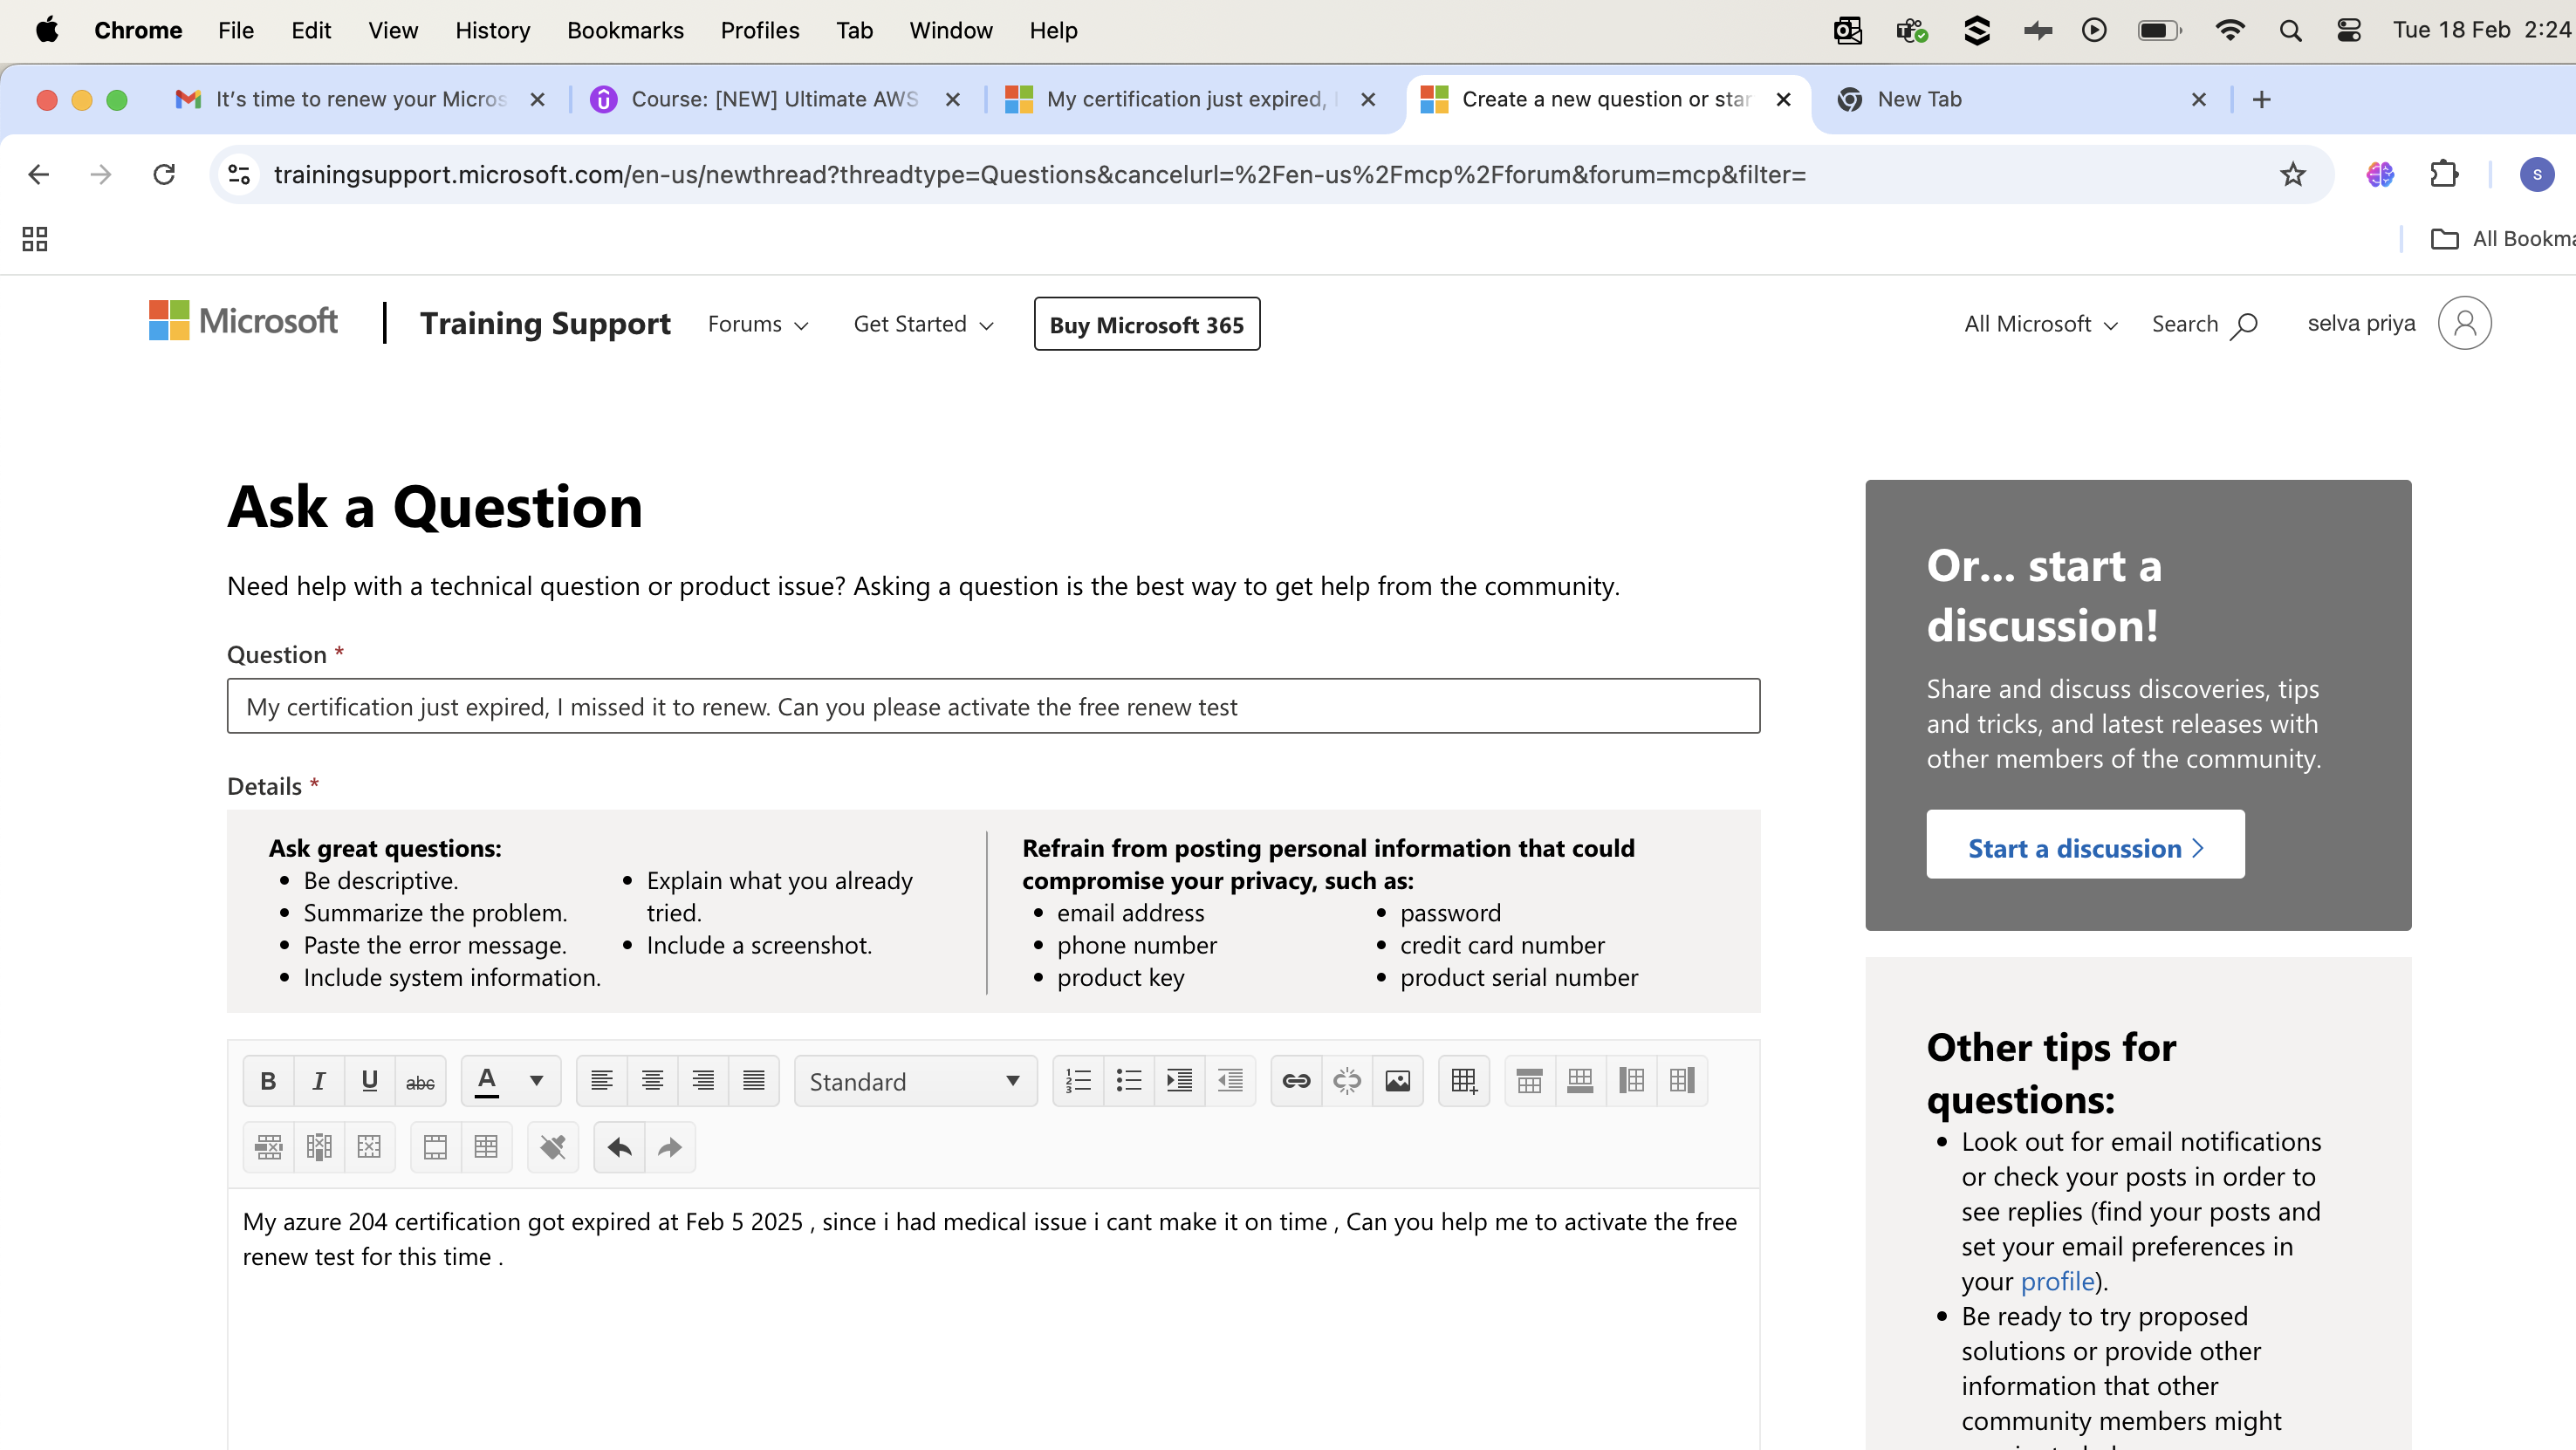Toggle underline formatting in the editor
This screenshot has width=2576, height=1450.
pyautogui.click(x=369, y=1081)
